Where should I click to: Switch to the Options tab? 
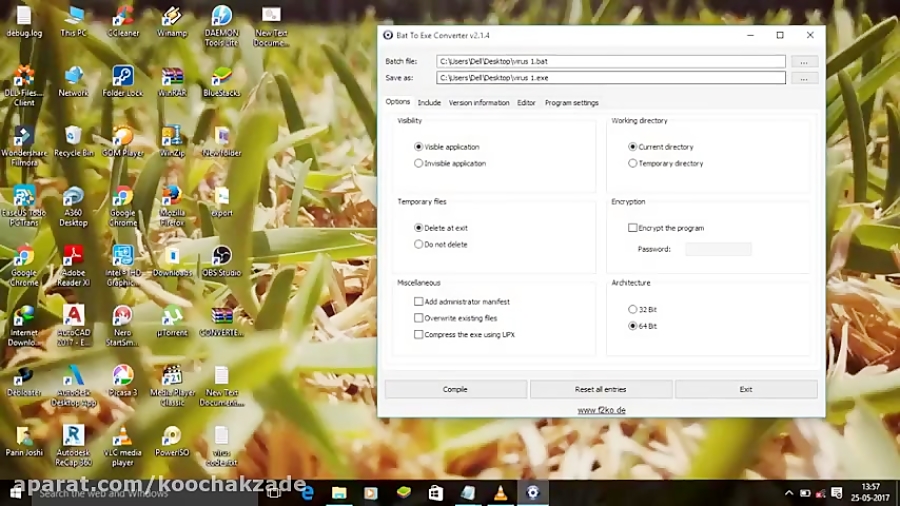click(x=398, y=102)
